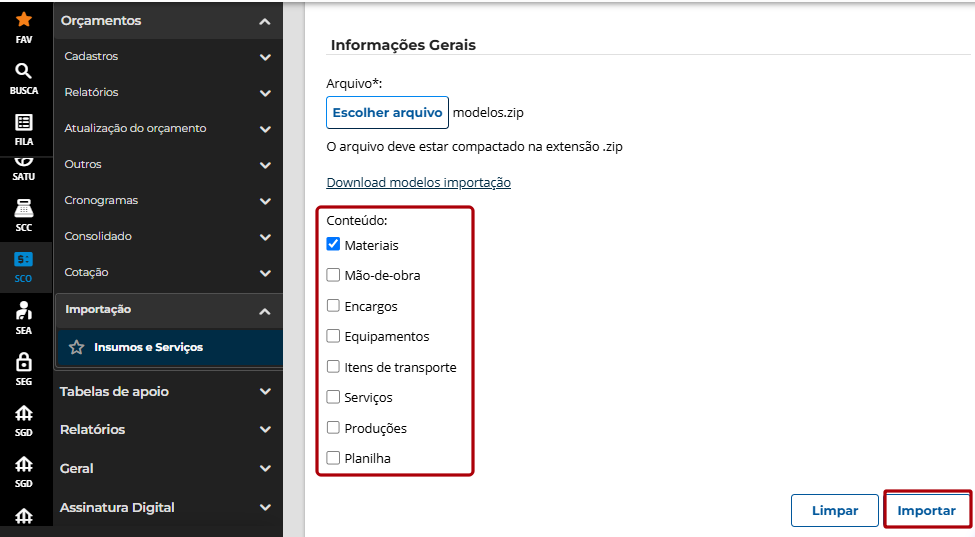This screenshot has height=537, width=975.
Task: Open the top-level Relatórios section below Tabelas de apoio
Action: 93,429
